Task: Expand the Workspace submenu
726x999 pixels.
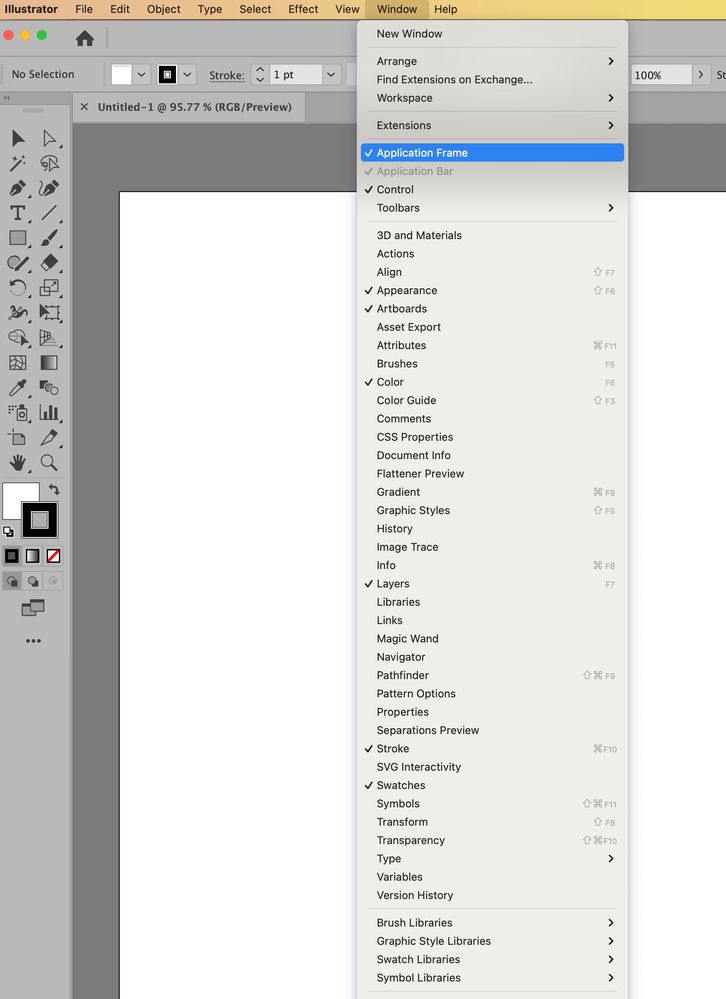Action: [x=492, y=97]
